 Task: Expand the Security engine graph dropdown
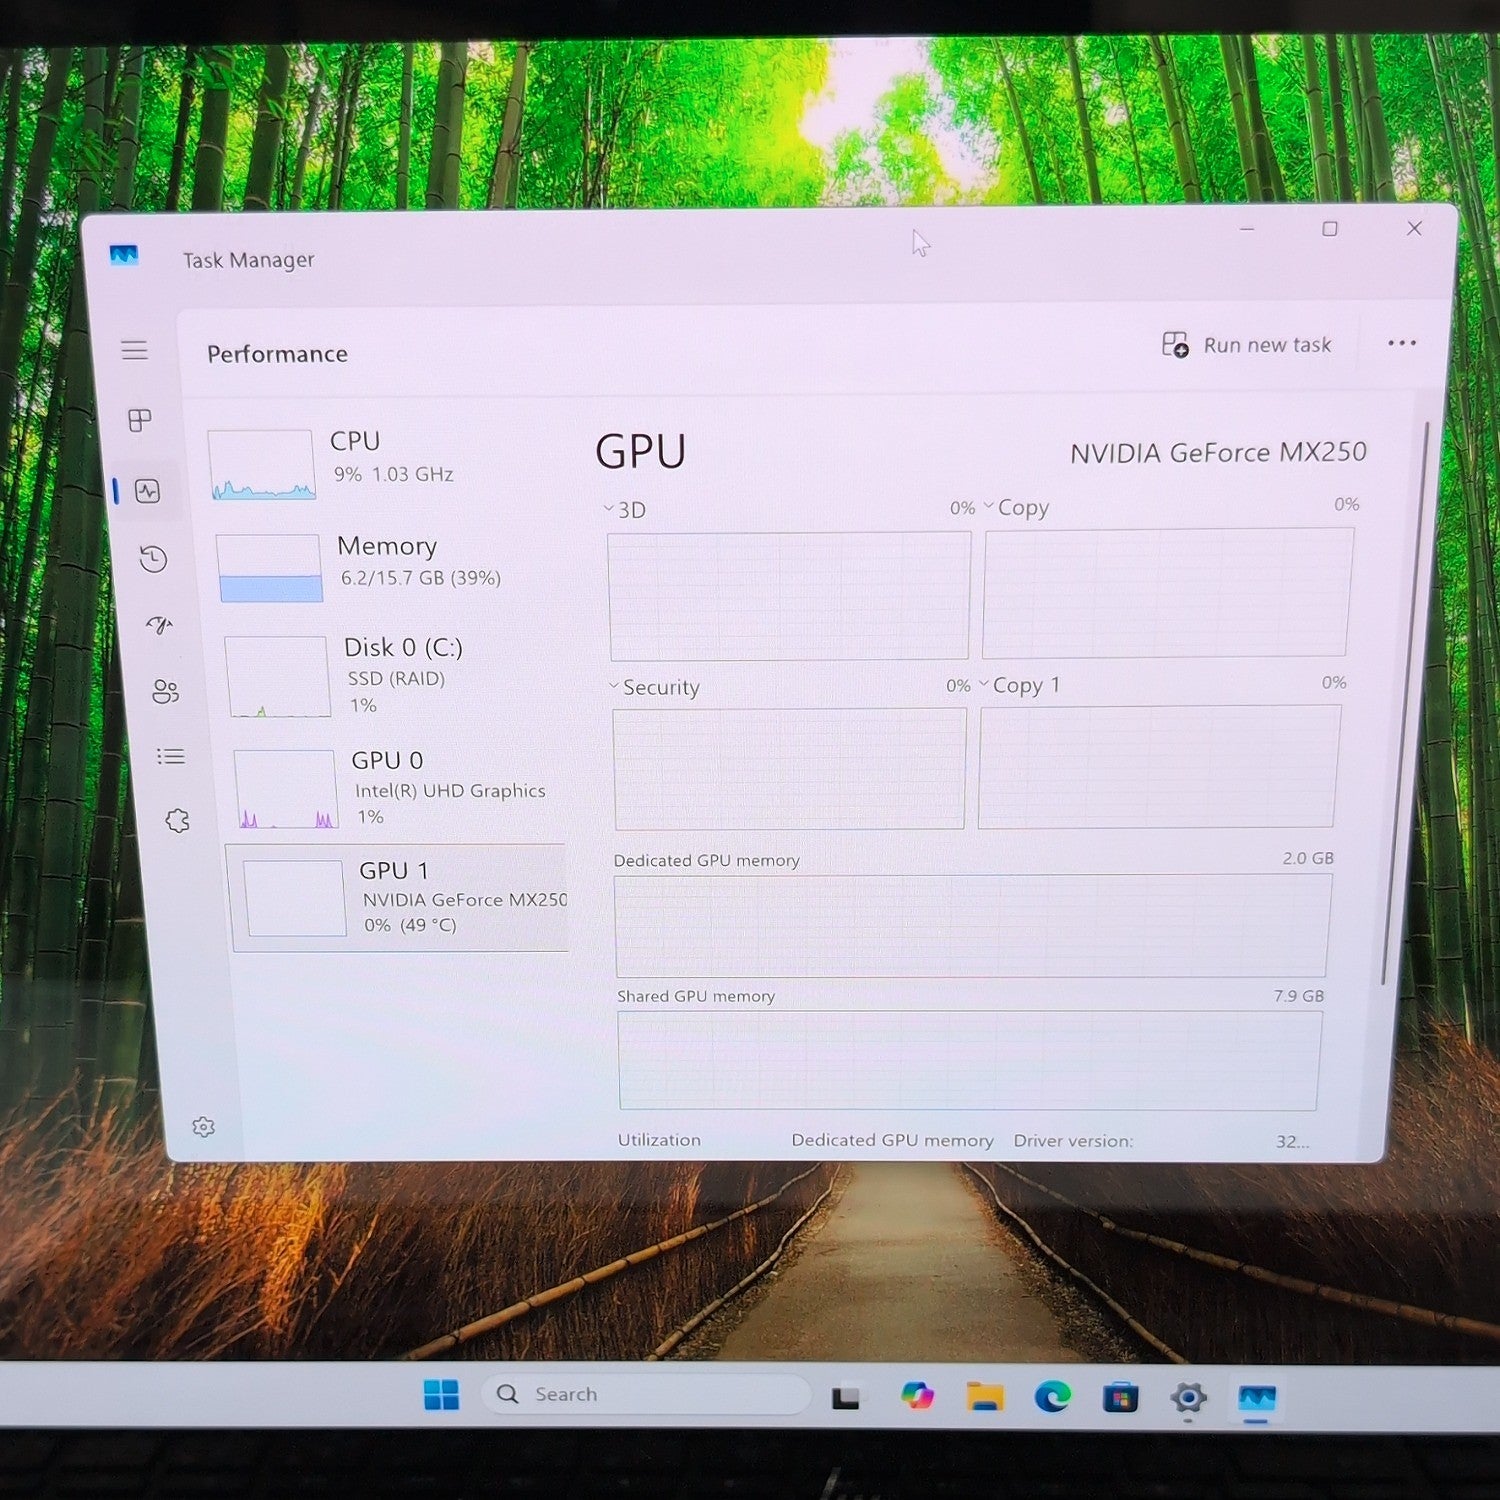(654, 687)
